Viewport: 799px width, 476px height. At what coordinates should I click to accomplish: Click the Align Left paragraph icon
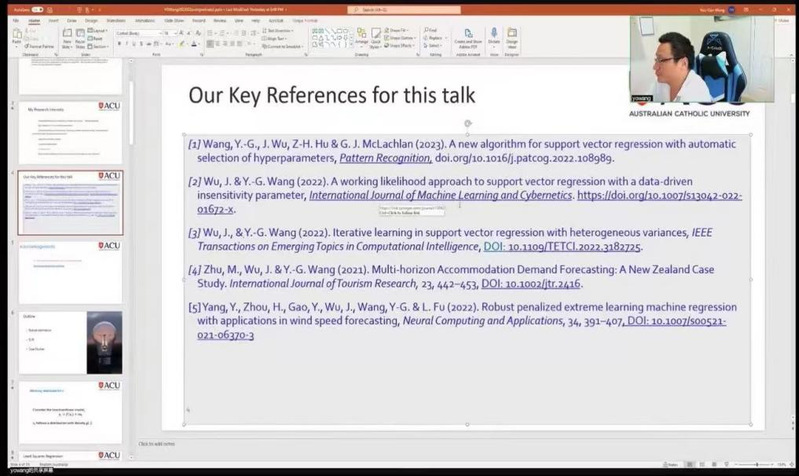[x=210, y=44]
